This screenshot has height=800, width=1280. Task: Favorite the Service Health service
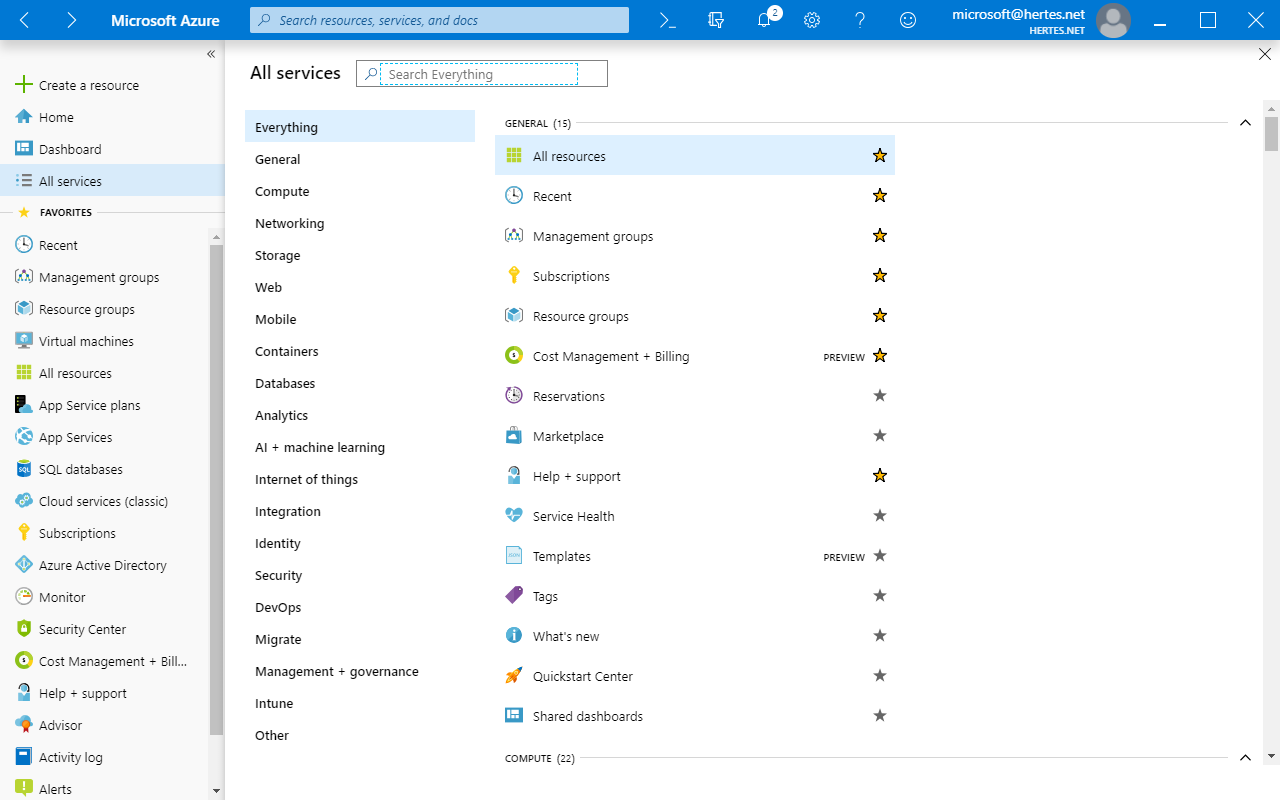(879, 515)
